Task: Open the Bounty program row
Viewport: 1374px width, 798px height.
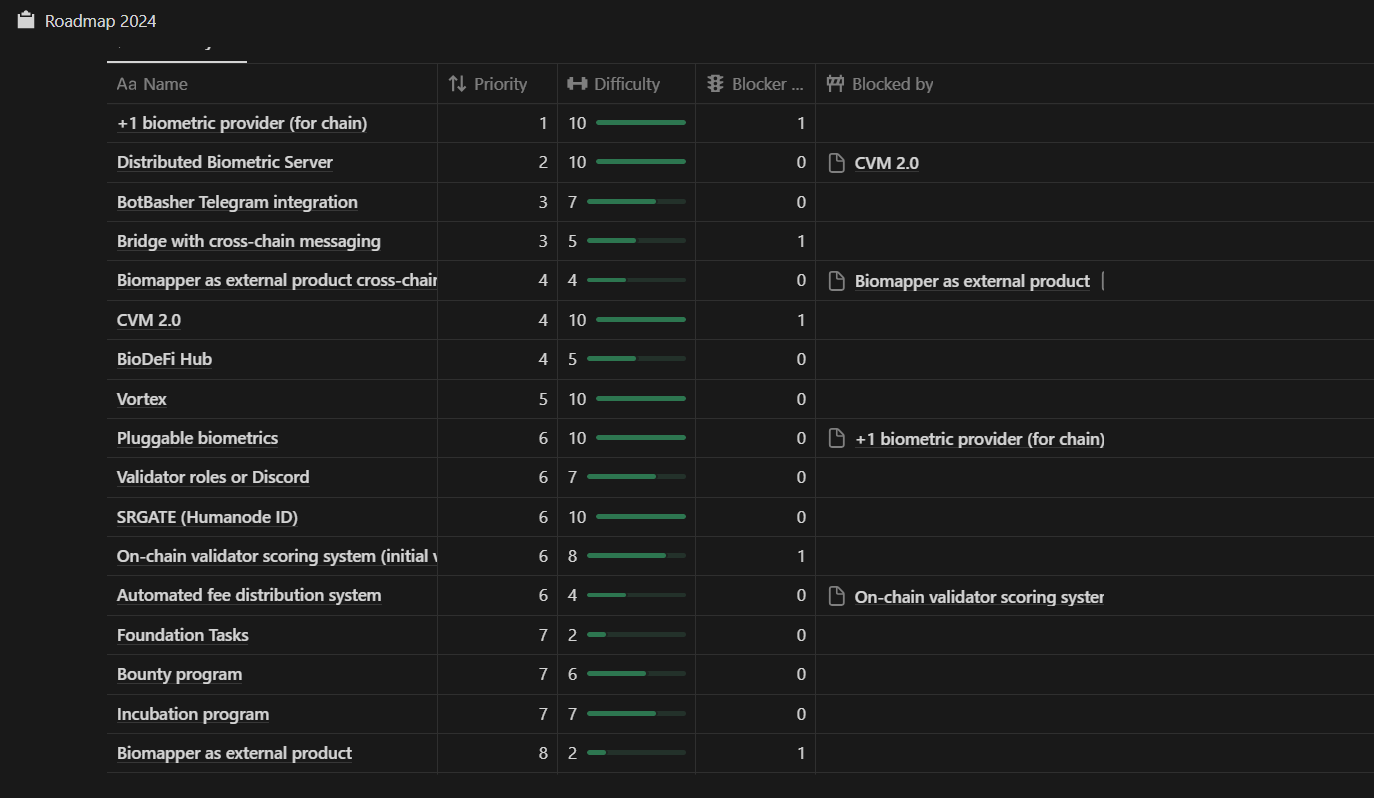Action: (179, 674)
